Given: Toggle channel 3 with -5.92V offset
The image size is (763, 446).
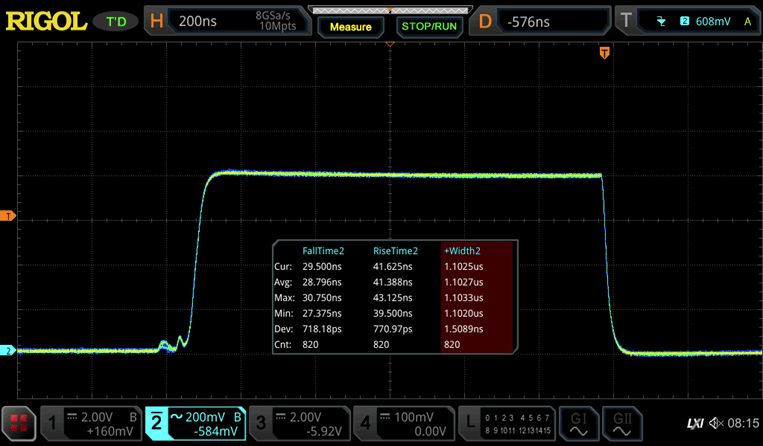Looking at the screenshot, I should [295, 424].
